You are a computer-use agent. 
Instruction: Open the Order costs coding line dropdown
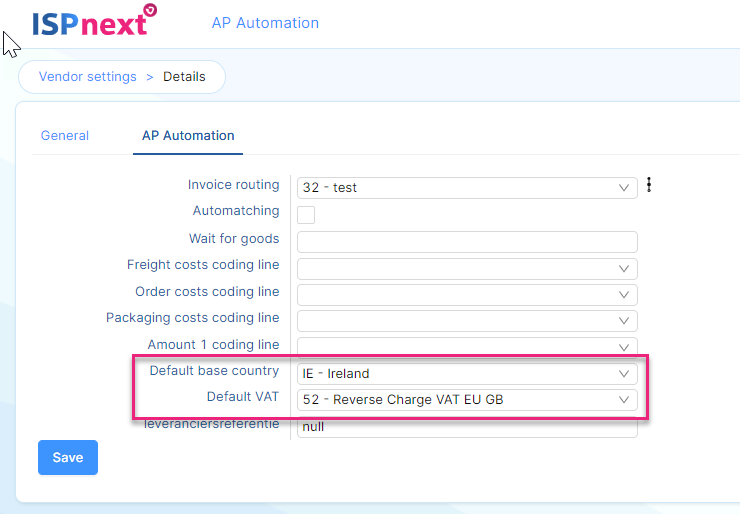pos(467,294)
